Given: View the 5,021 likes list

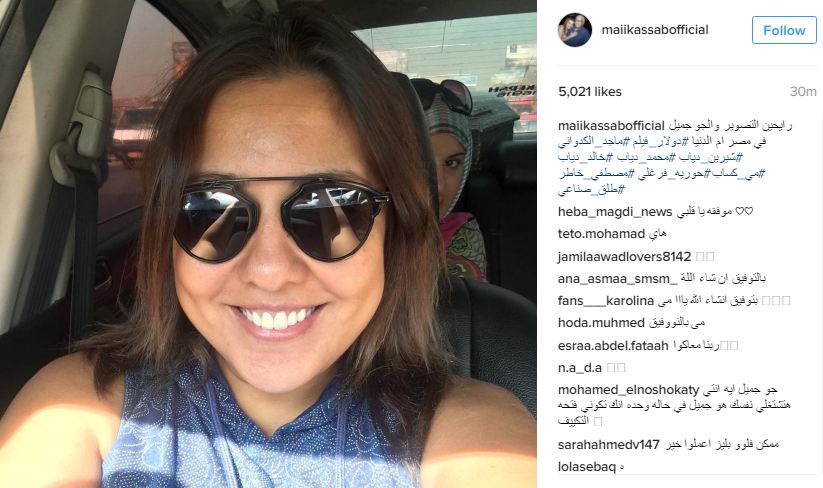Looking at the screenshot, I should (589, 92).
